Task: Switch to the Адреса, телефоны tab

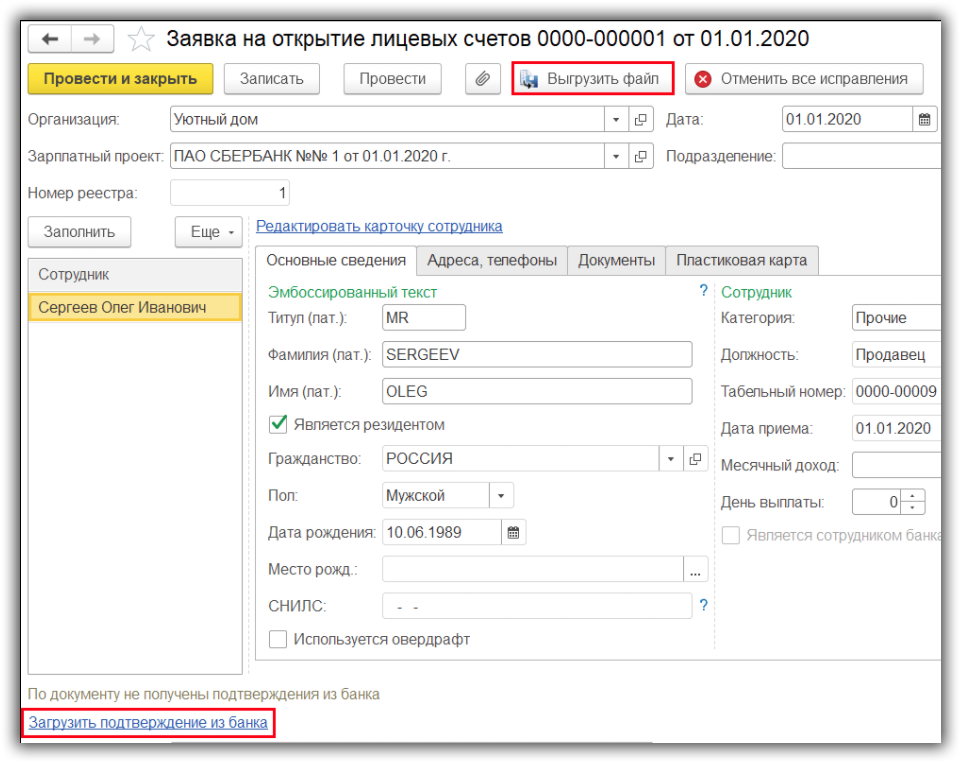Action: 491,260
